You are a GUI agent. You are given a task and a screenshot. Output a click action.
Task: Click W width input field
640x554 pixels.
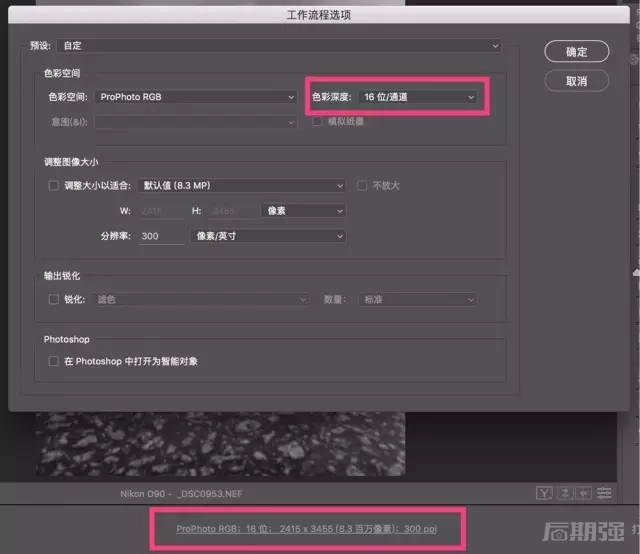coord(161,211)
